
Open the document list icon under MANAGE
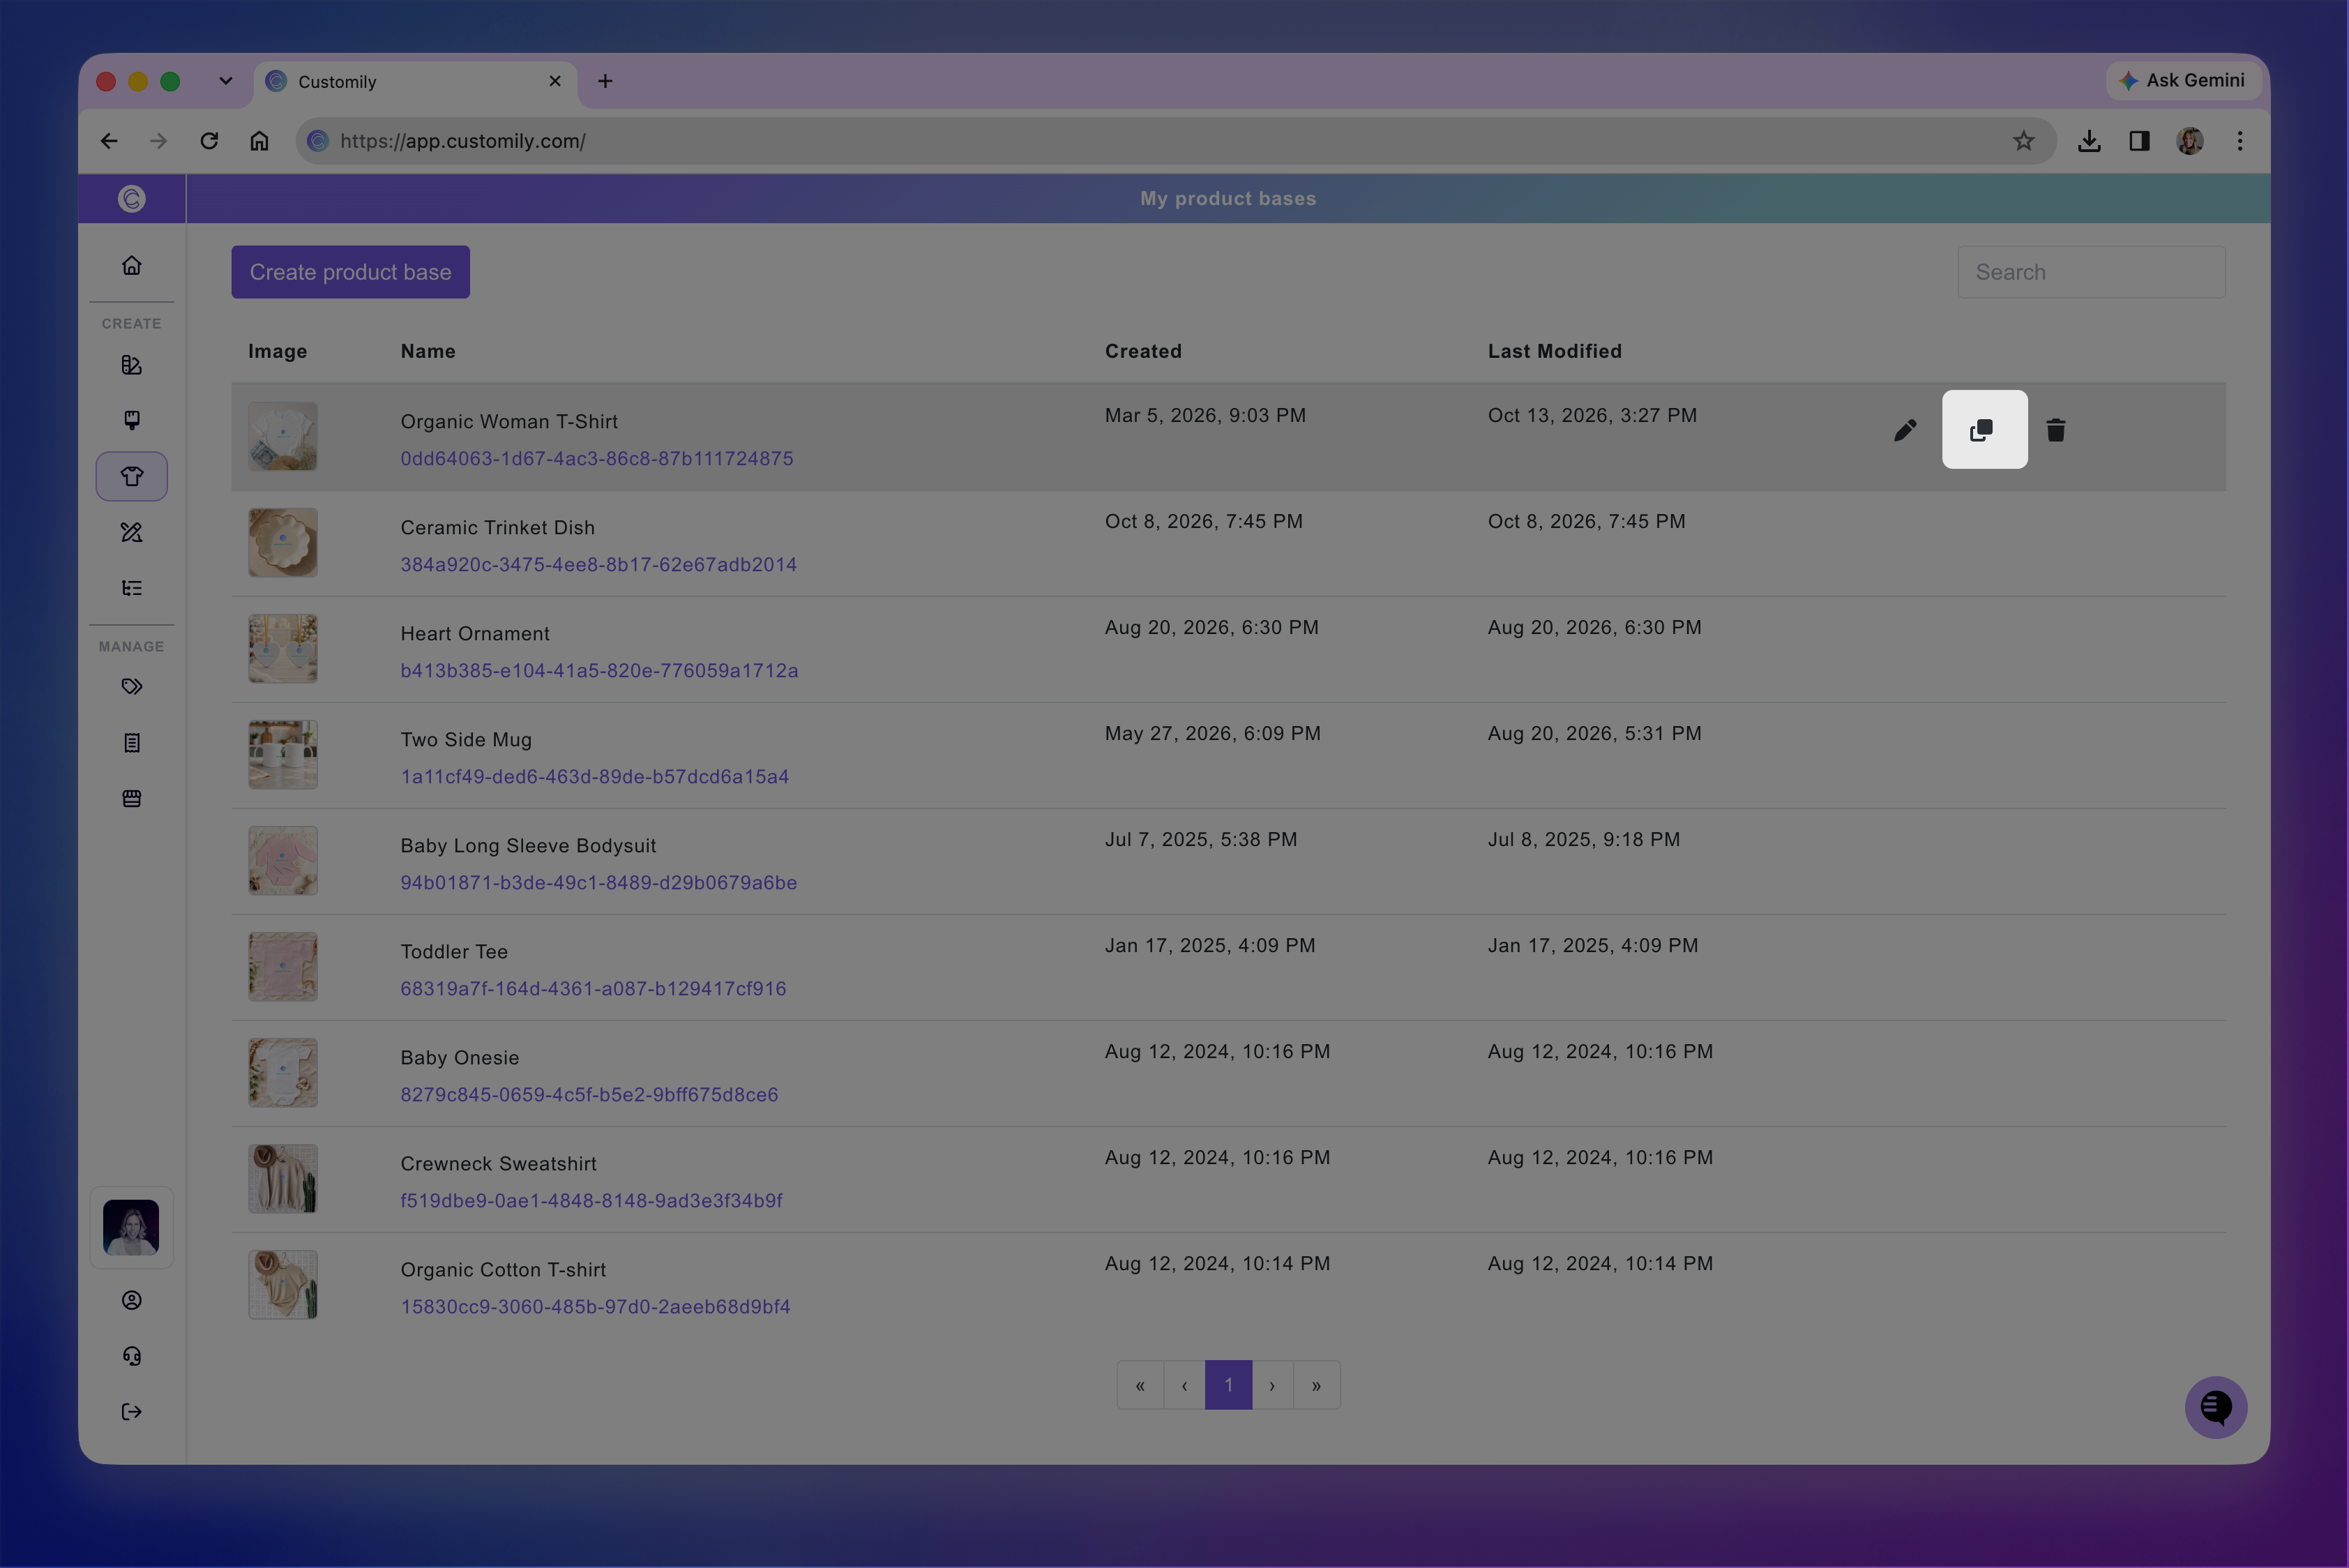tap(132, 743)
